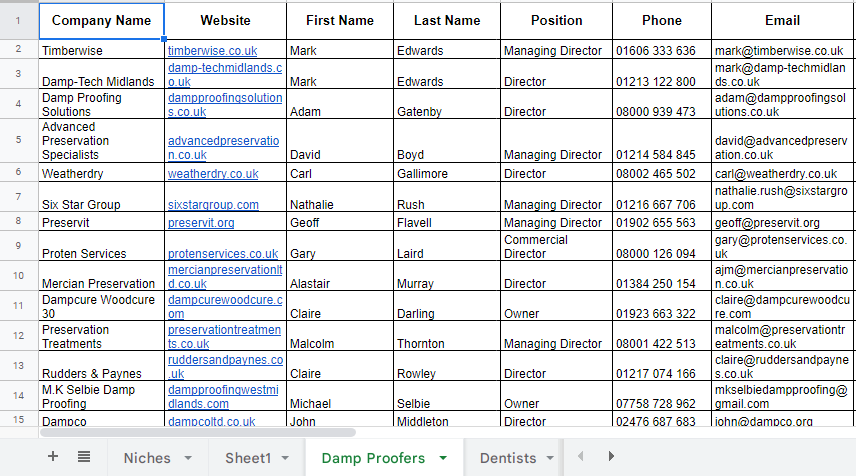
Task: Select row 2 via its row number
Action: pyautogui.click(x=19, y=49)
